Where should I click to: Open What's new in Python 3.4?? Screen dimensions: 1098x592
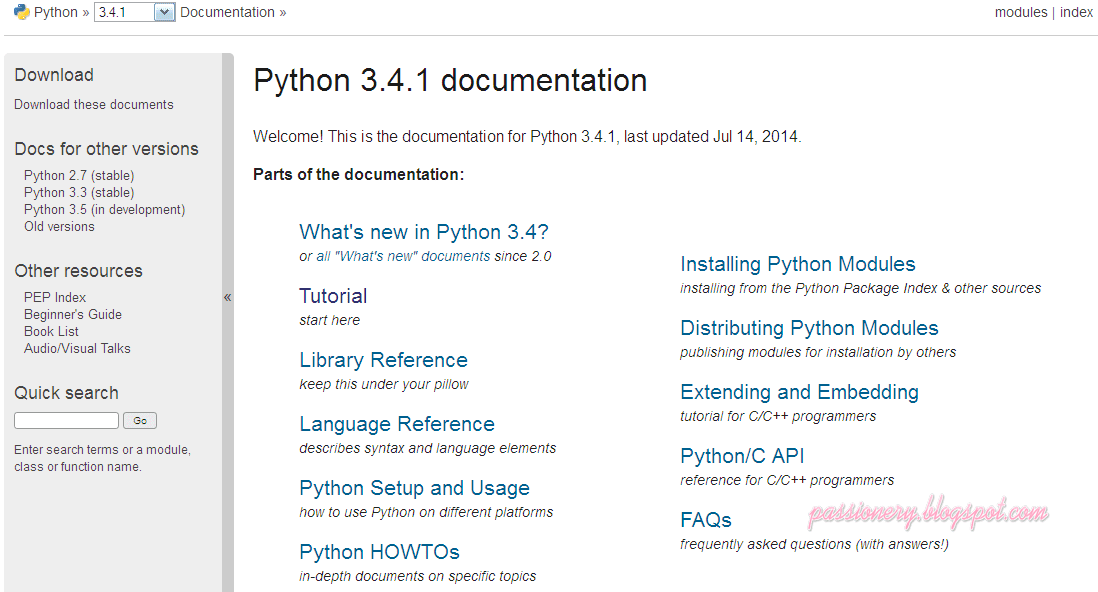[423, 232]
